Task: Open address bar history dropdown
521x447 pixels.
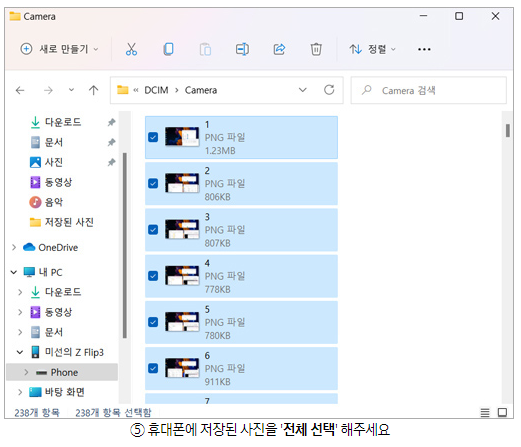Action: pyautogui.click(x=303, y=90)
